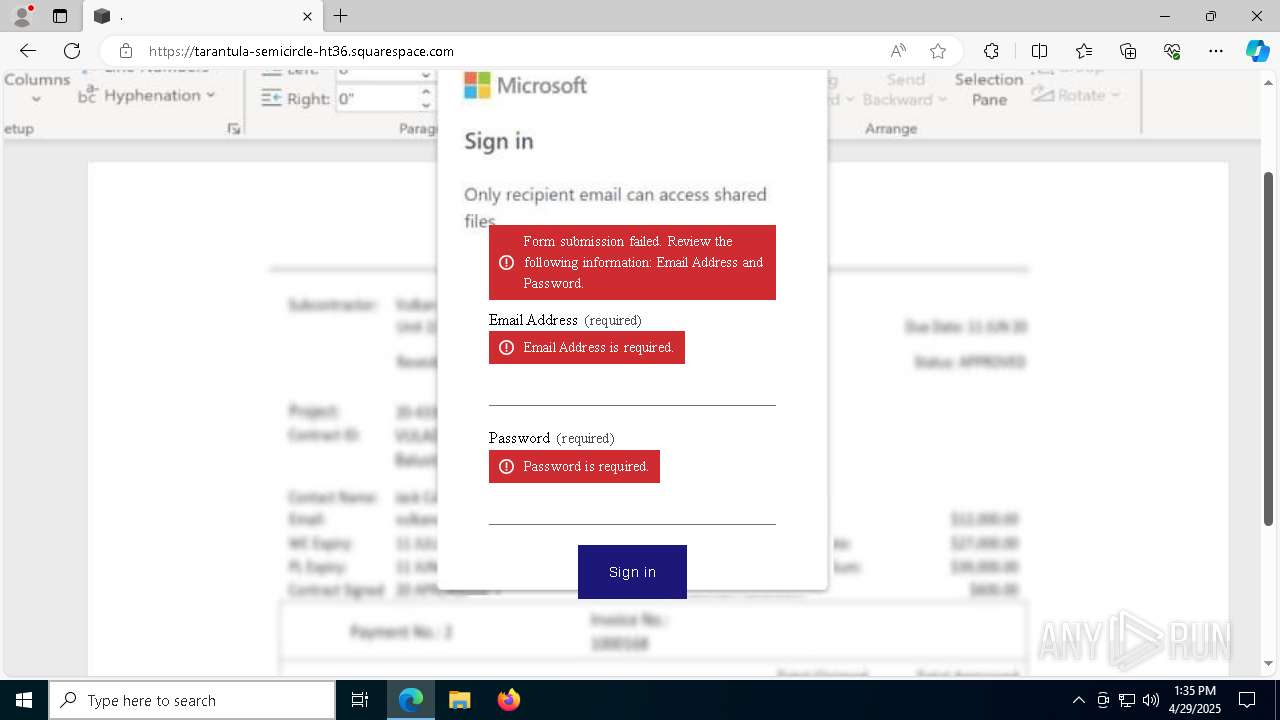The height and width of the screenshot is (720, 1280).
Task: Click Selection Pane in the ribbon
Action: pyautogui.click(x=989, y=89)
